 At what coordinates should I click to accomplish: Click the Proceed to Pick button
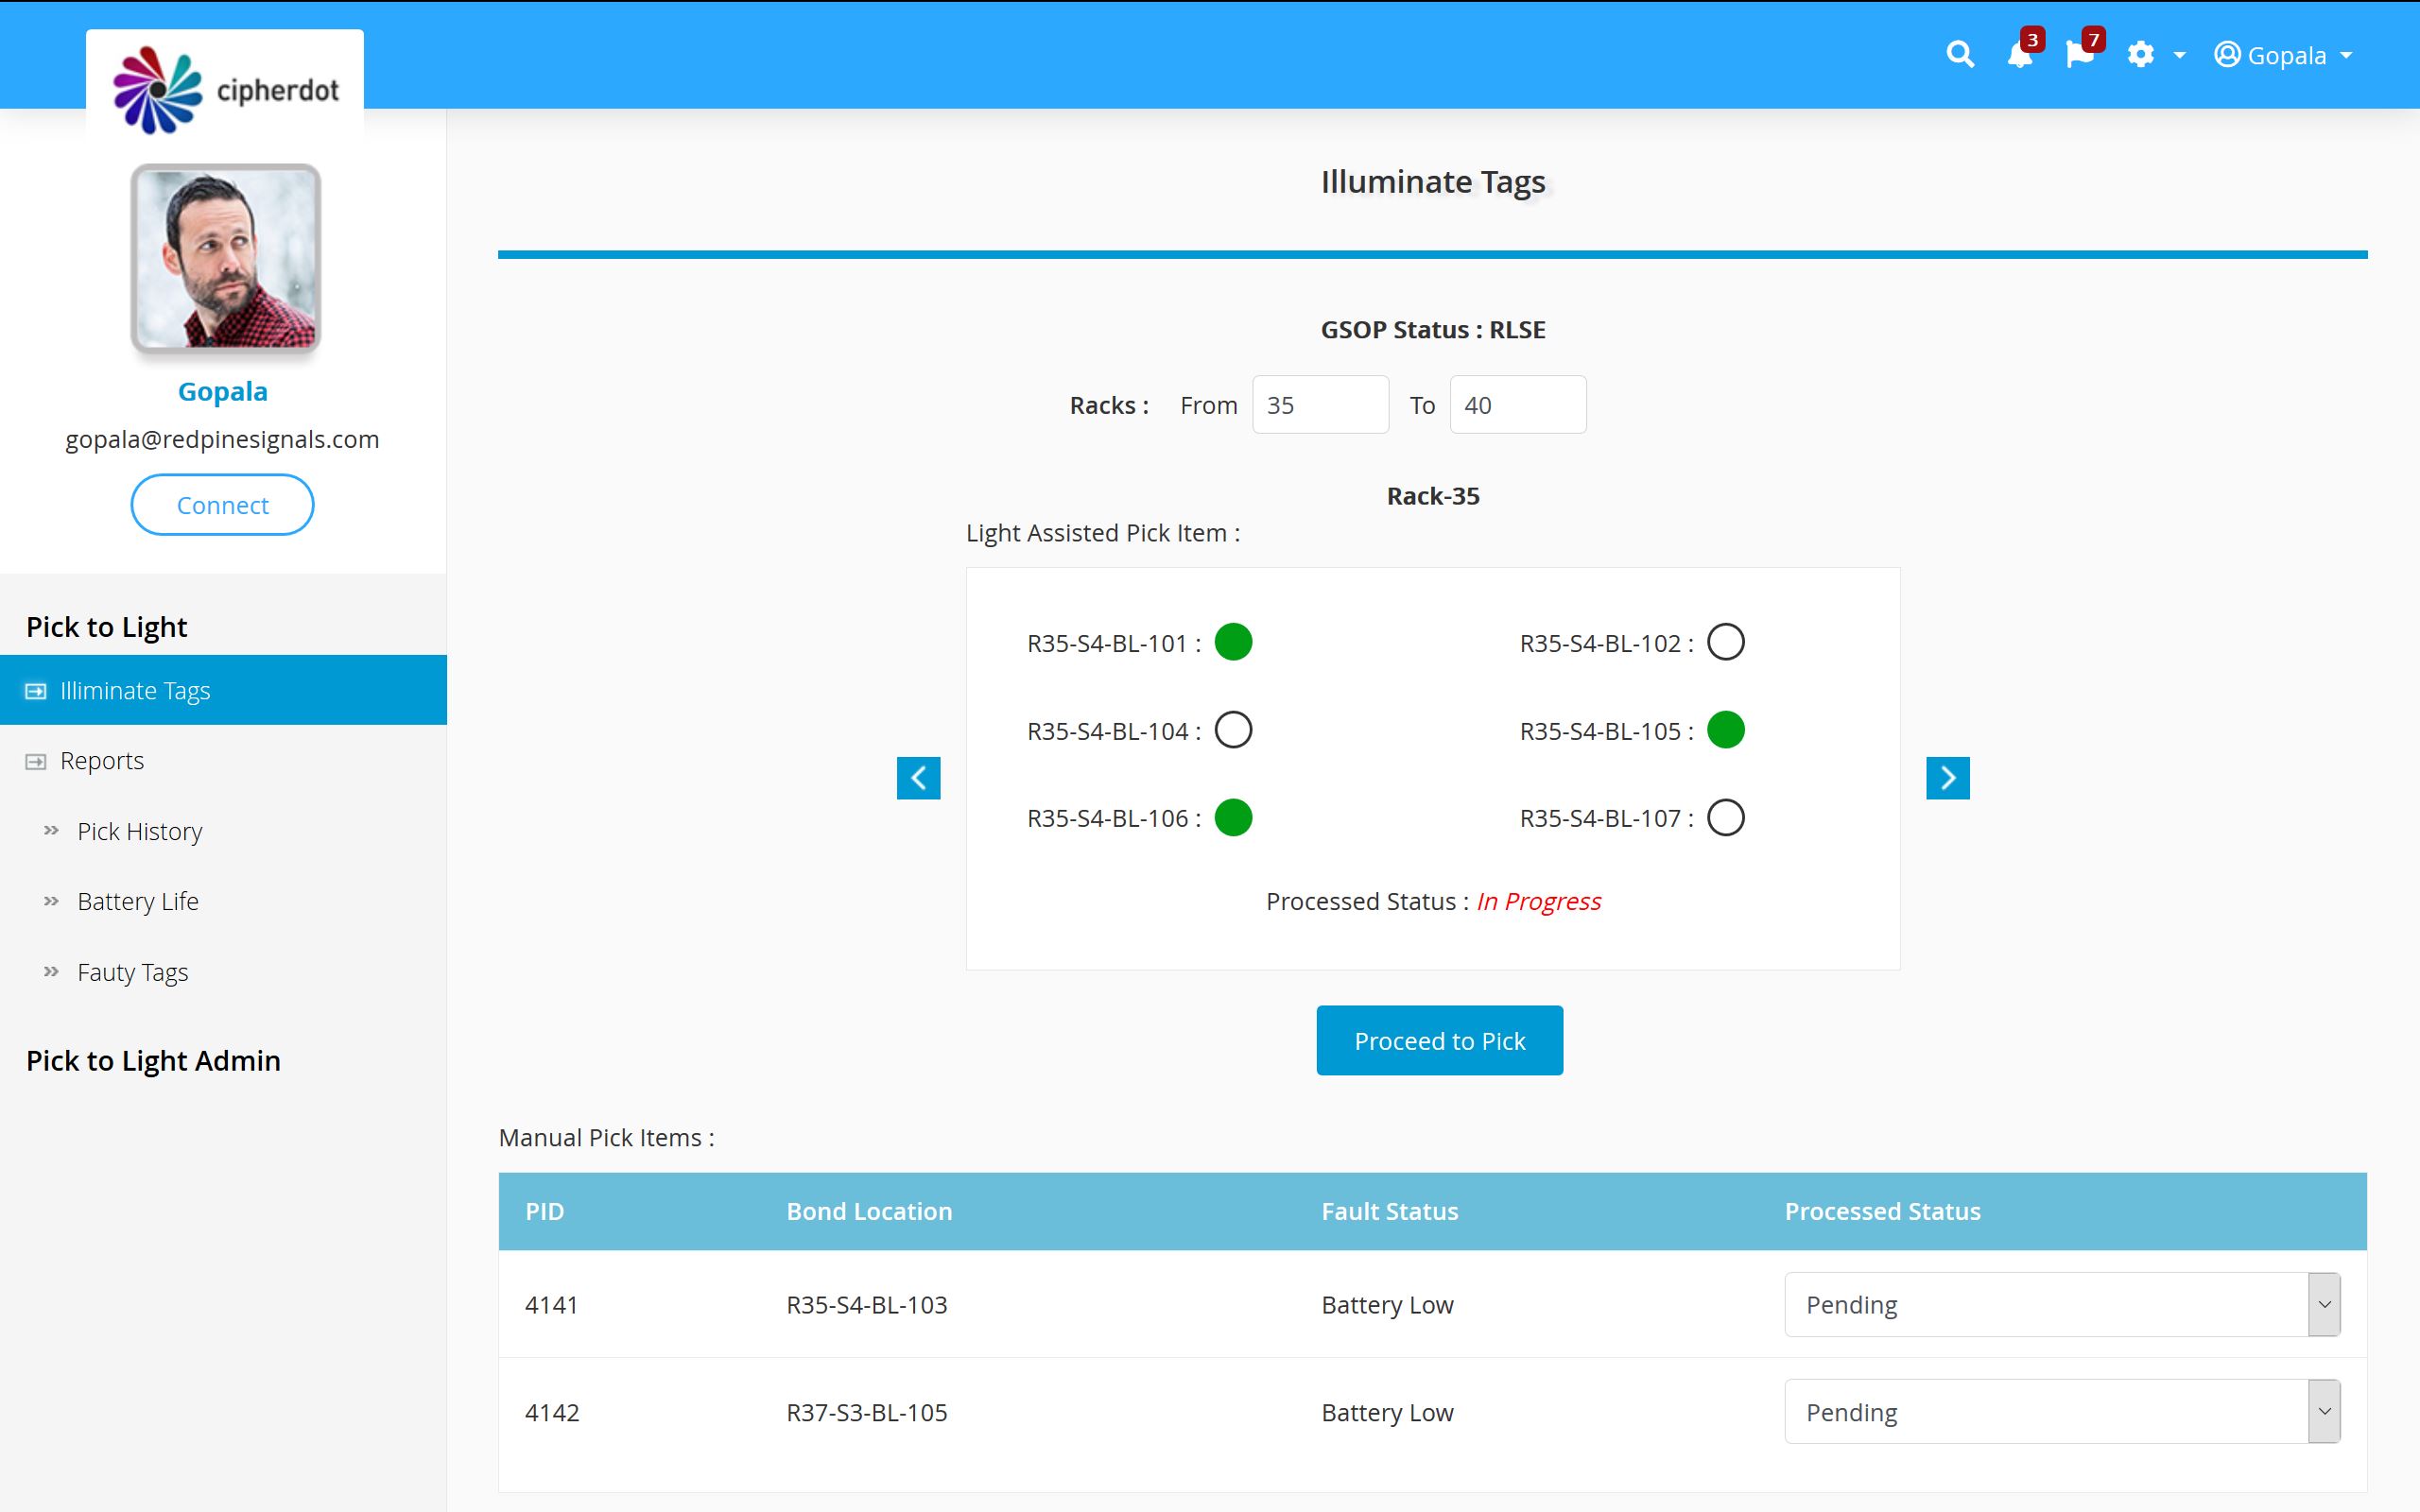click(x=1439, y=1040)
